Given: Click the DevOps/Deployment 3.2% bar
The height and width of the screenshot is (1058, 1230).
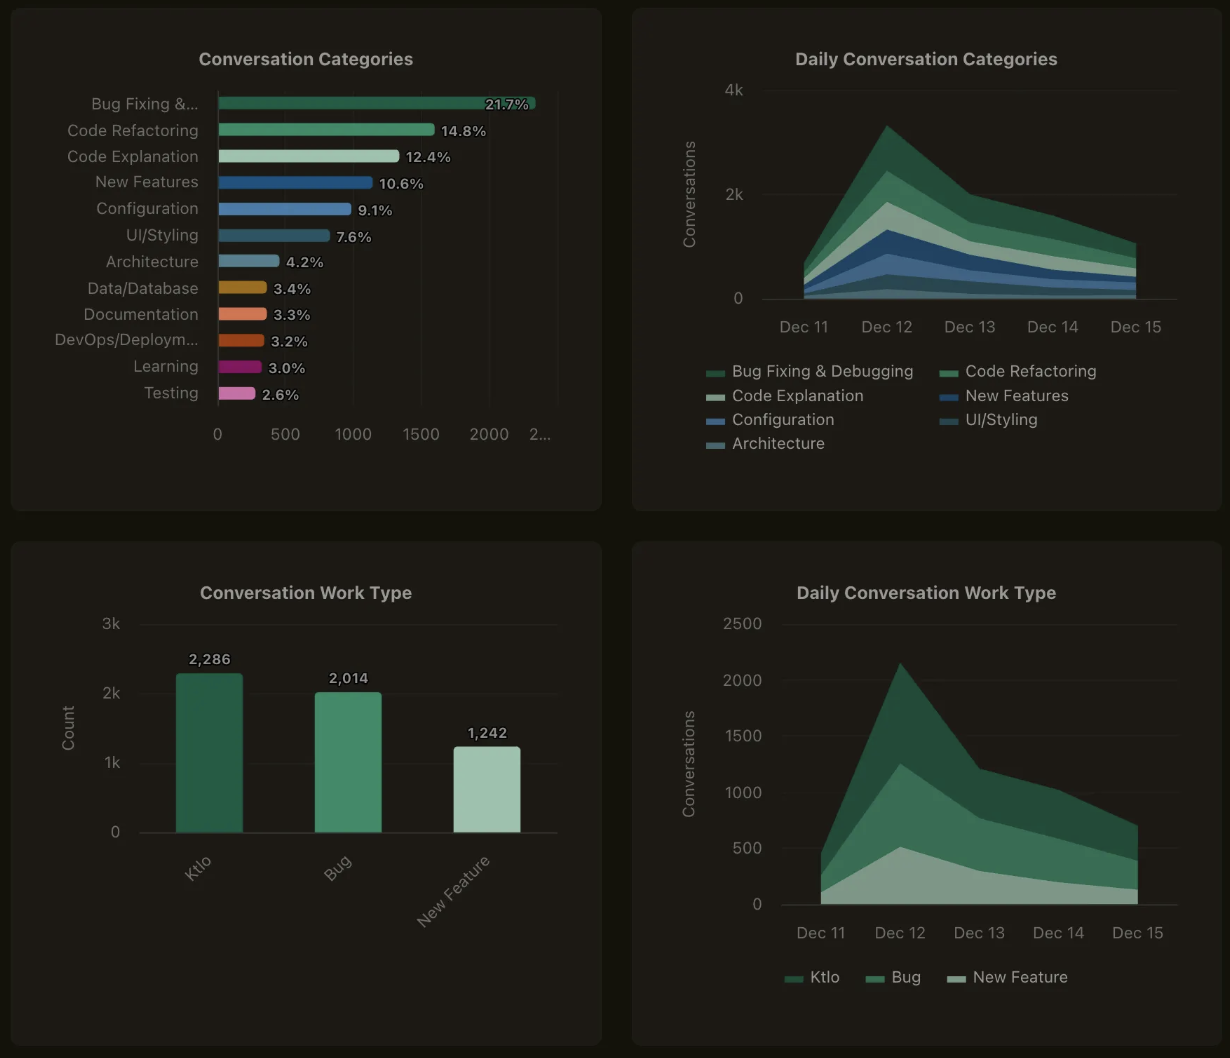Looking at the screenshot, I should (241, 341).
